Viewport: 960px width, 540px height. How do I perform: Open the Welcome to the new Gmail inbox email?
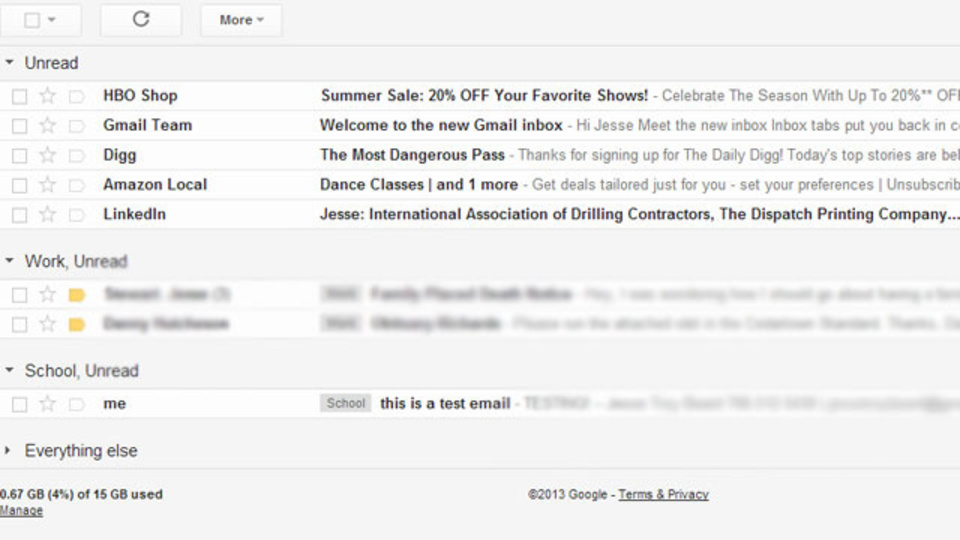[x=441, y=126]
